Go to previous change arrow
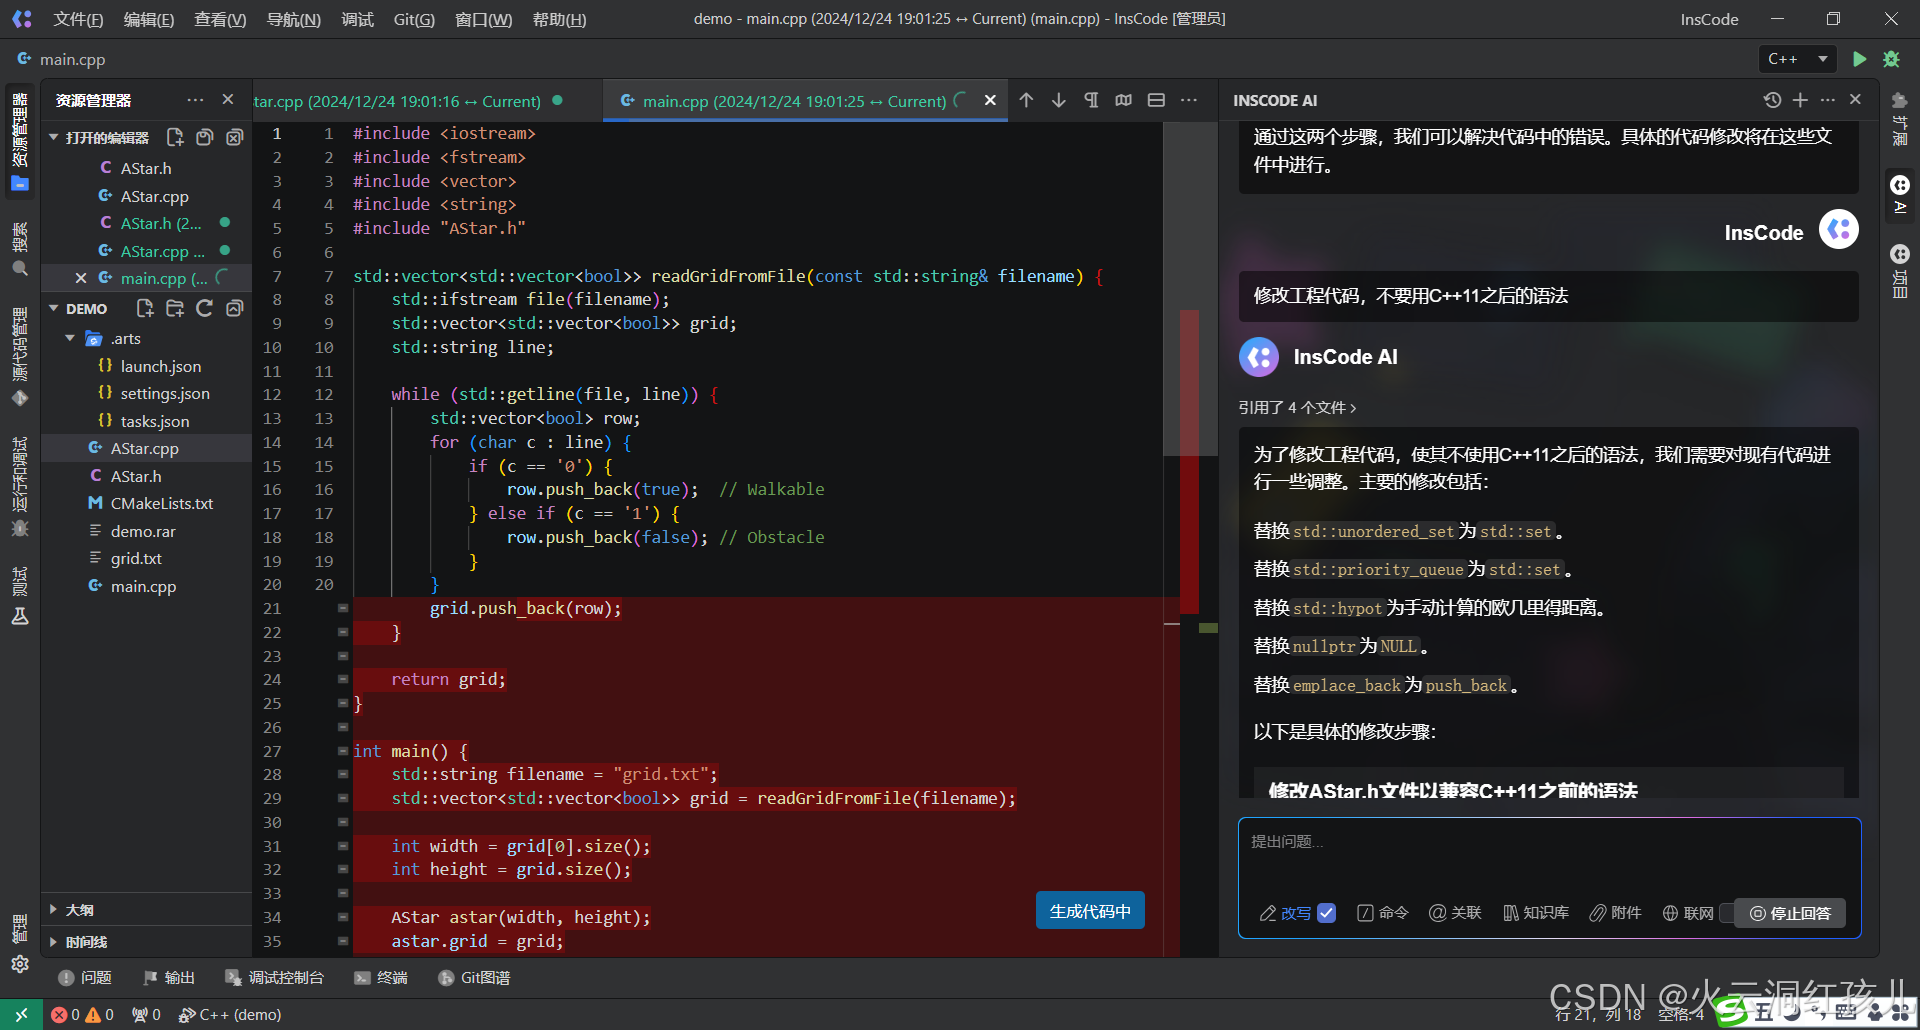The height and width of the screenshot is (1030, 1920). click(x=1026, y=100)
